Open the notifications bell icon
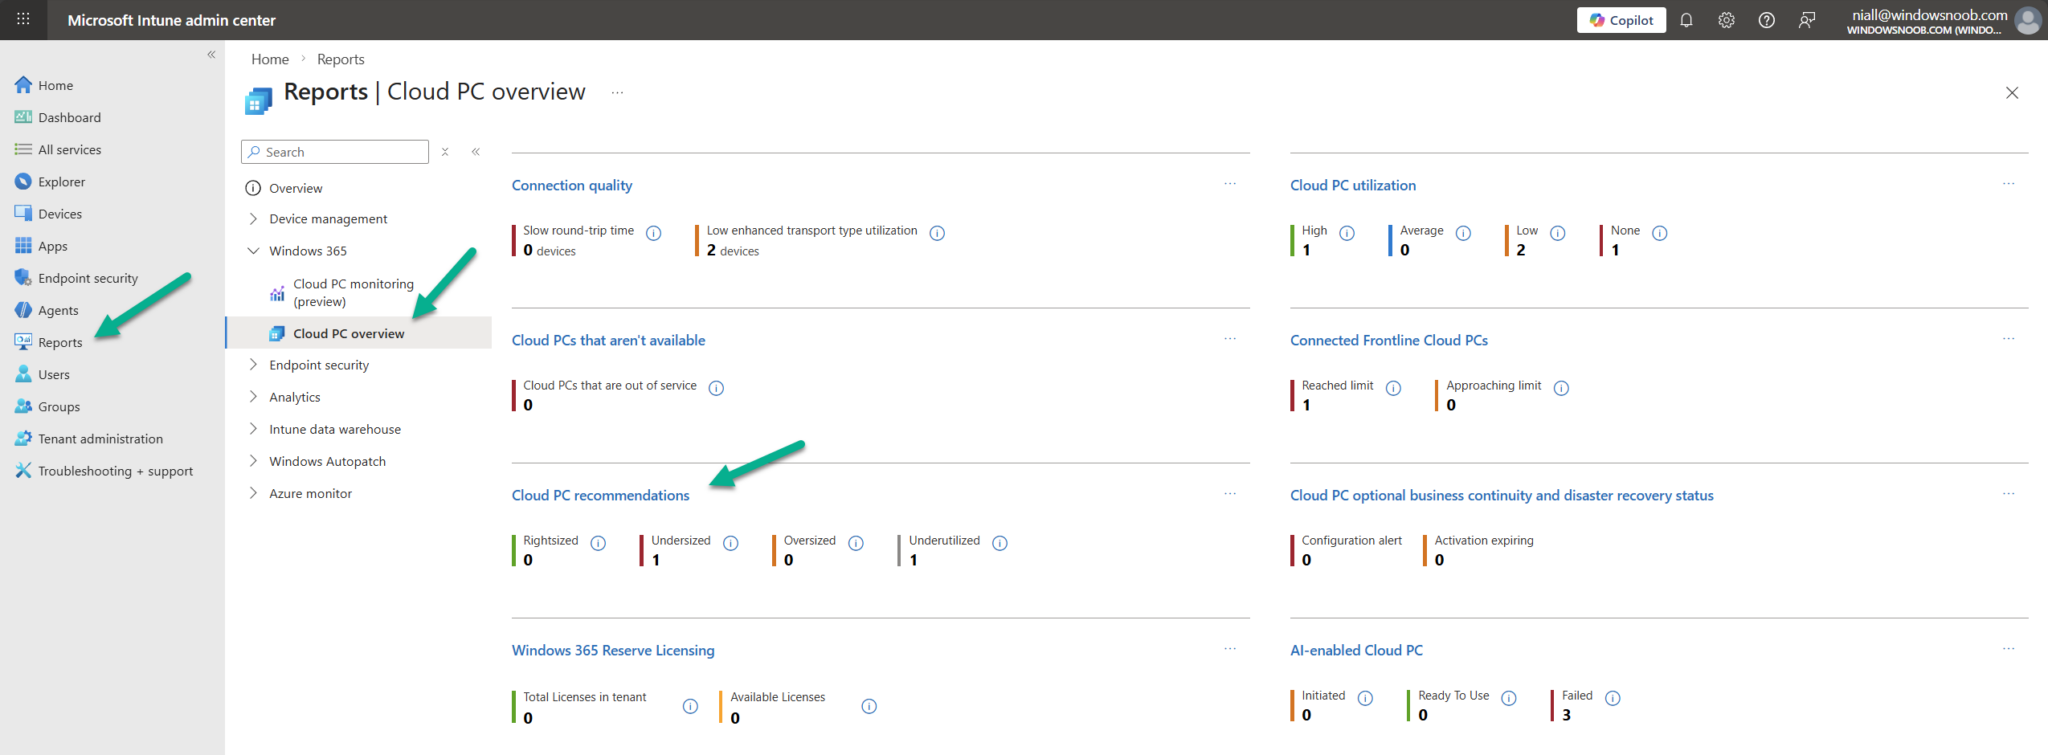This screenshot has width=2048, height=755. click(x=1686, y=20)
